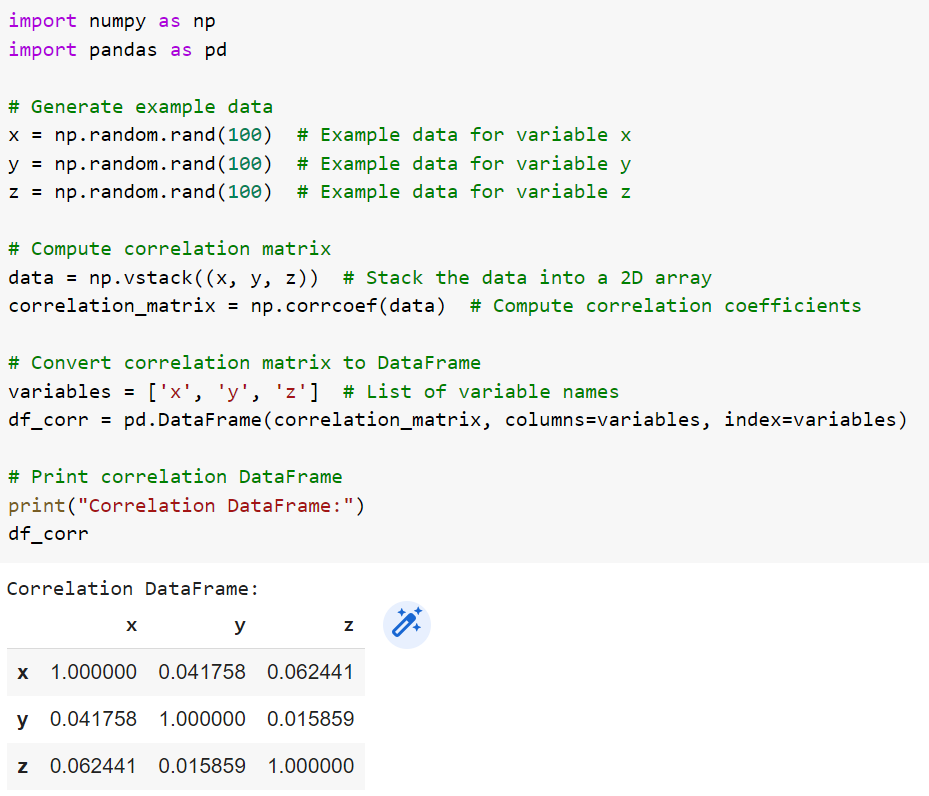This screenshot has height=796, width=929.
Task: Select the x column header
Action: (x=132, y=625)
